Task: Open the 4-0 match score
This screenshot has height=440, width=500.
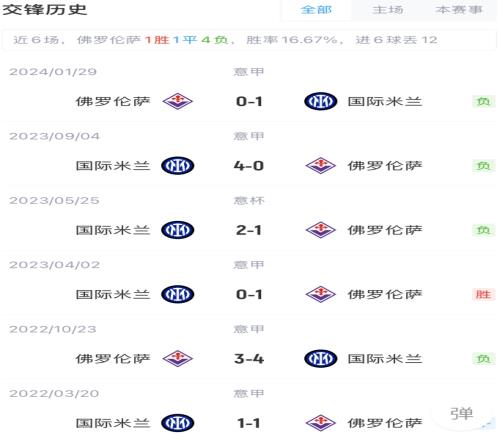Action: point(249,166)
